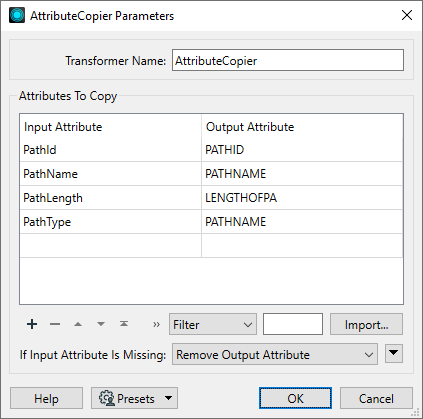This screenshot has height=419, width=423.
Task: Select the PathType input attribute cell
Action: [x=110, y=222]
